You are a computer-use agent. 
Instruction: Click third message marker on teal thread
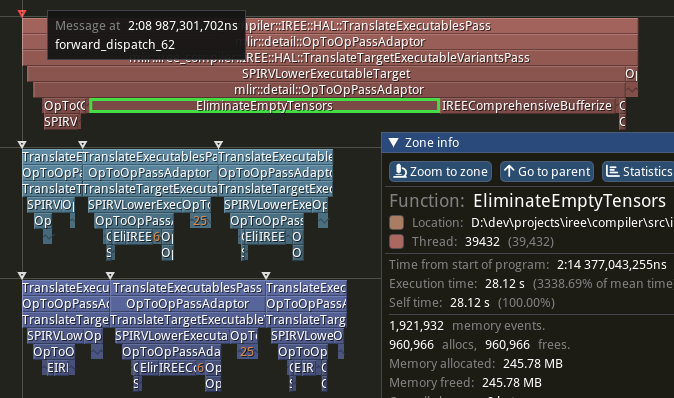[x=218, y=144]
